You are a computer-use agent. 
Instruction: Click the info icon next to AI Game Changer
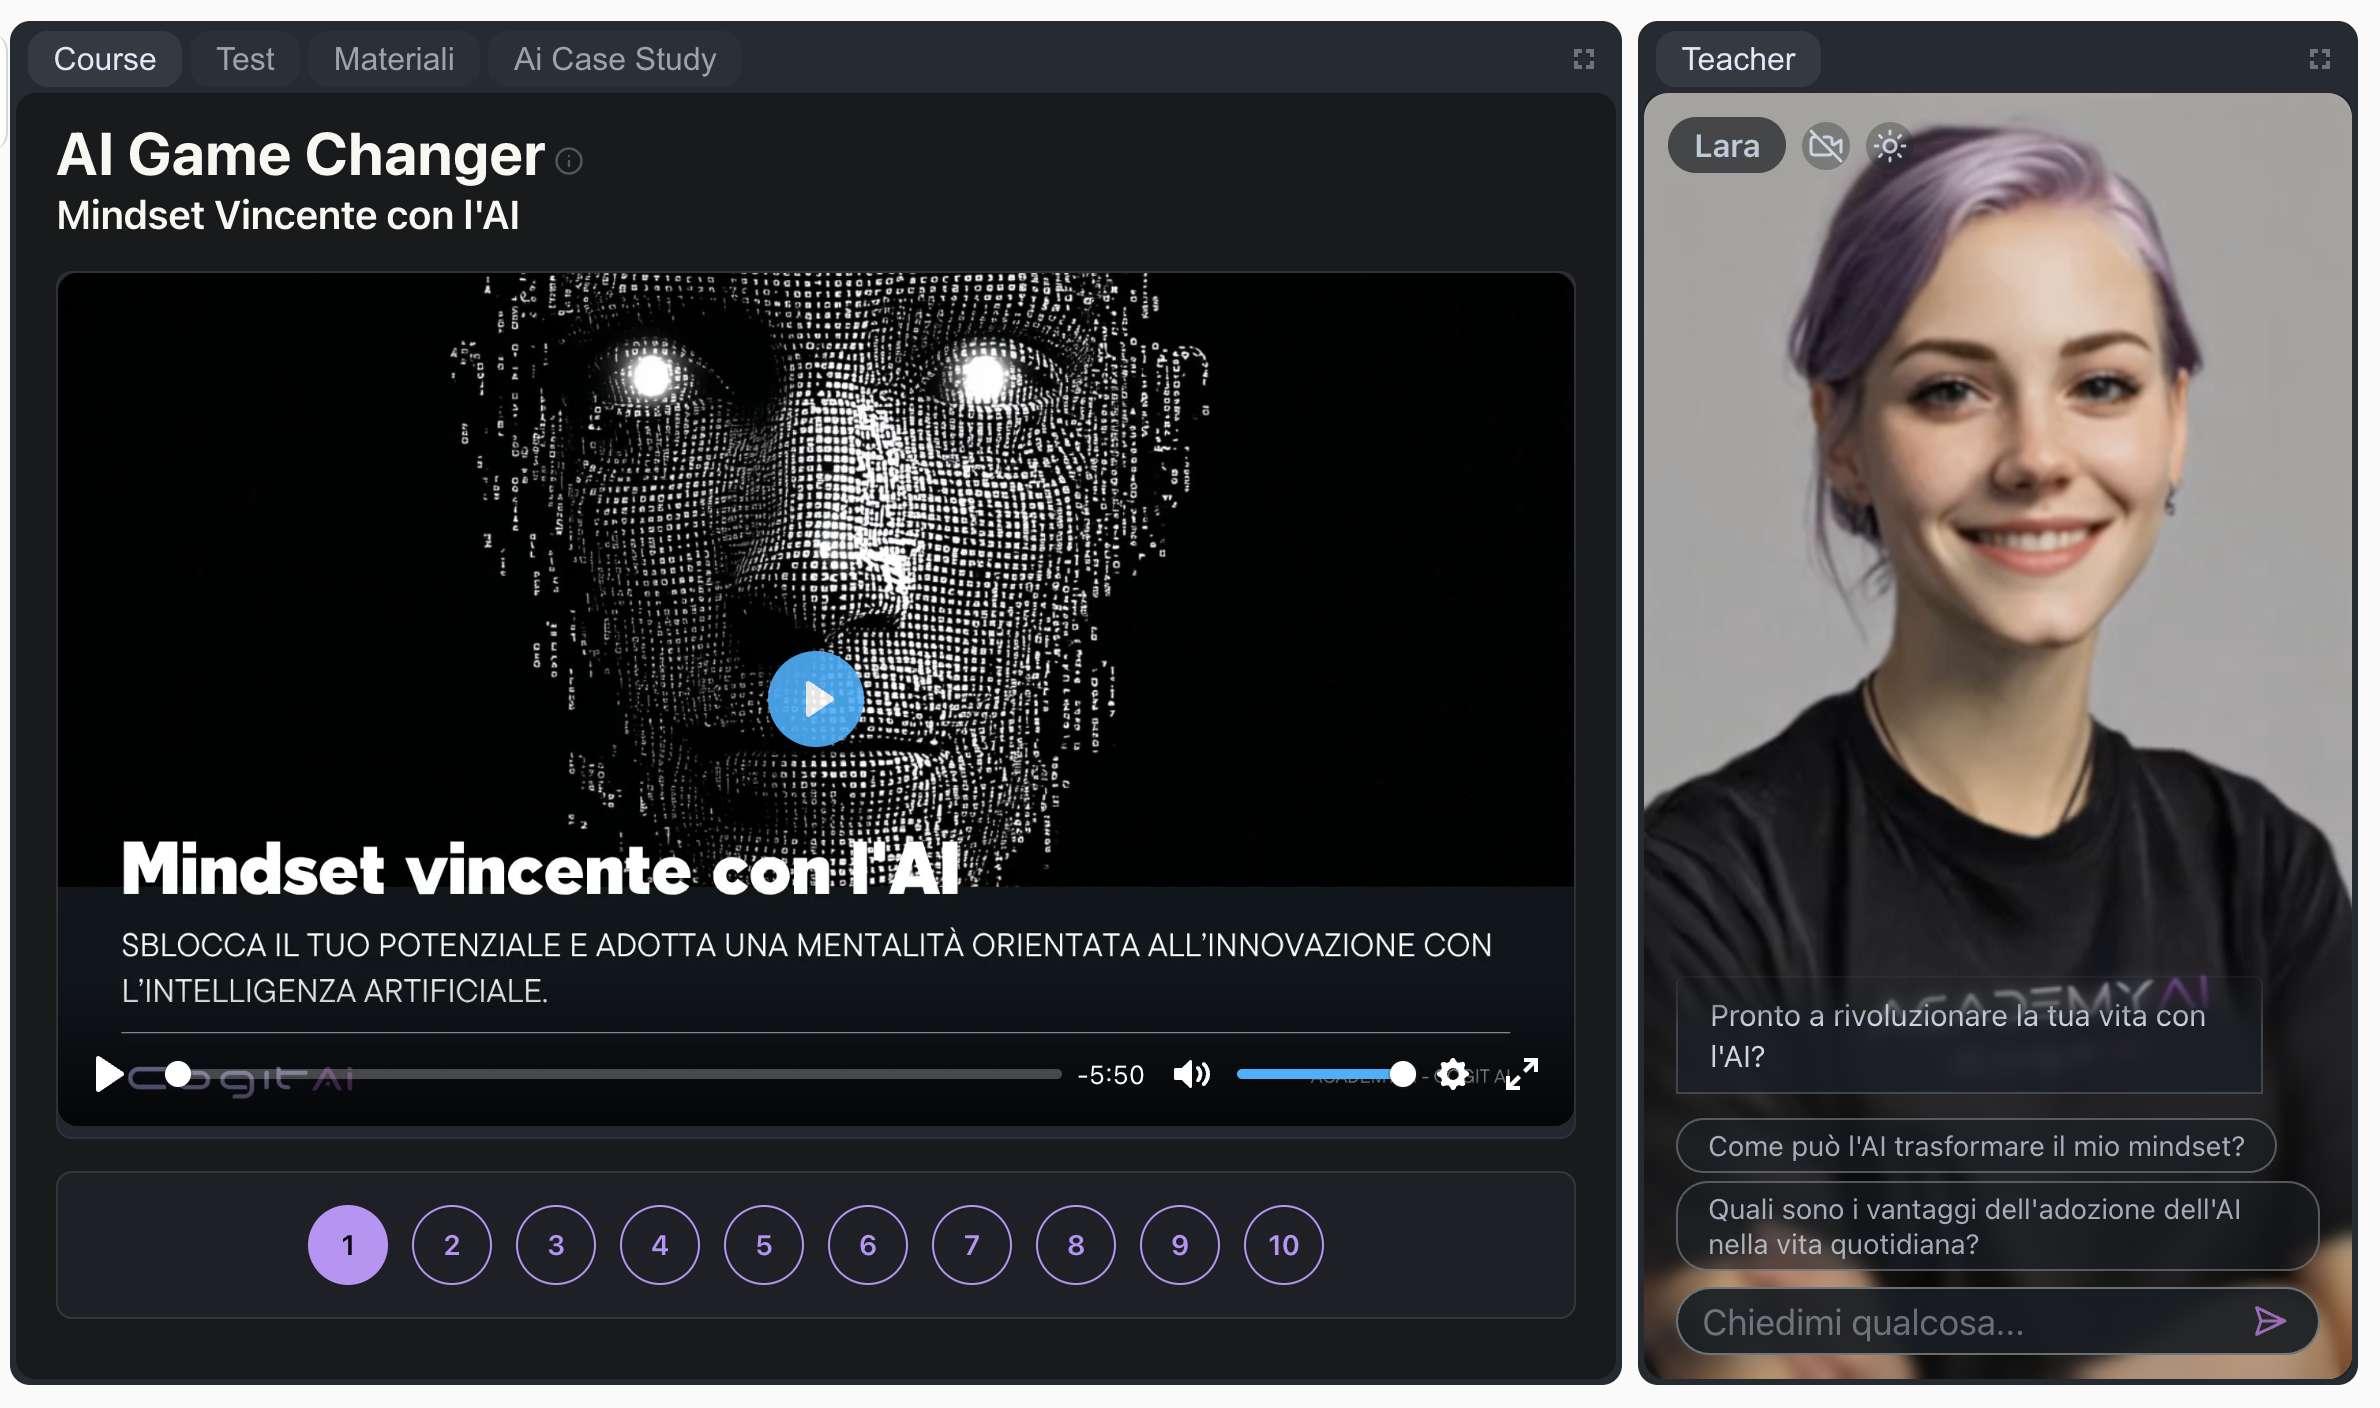[x=569, y=161]
